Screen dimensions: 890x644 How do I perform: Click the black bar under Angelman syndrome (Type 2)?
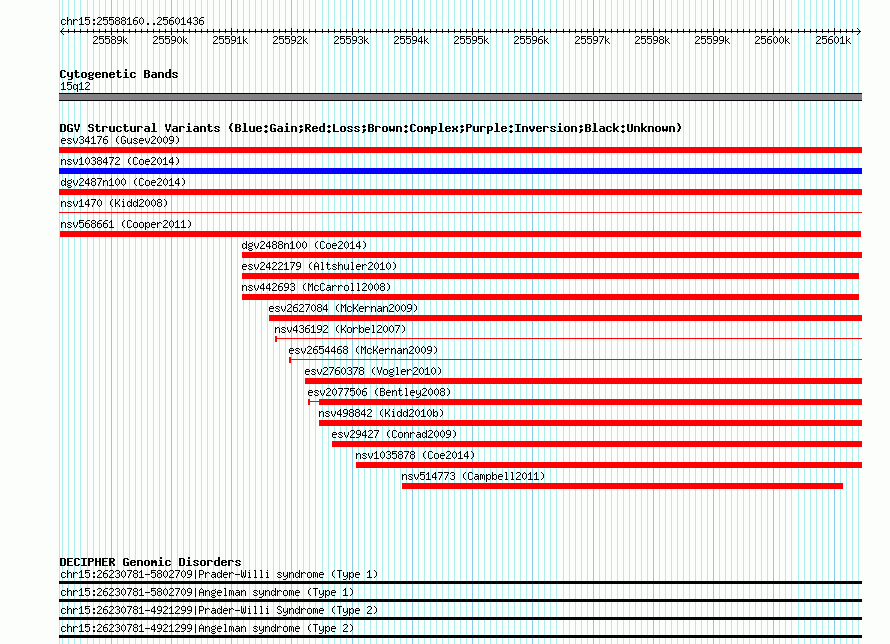click(x=460, y=637)
